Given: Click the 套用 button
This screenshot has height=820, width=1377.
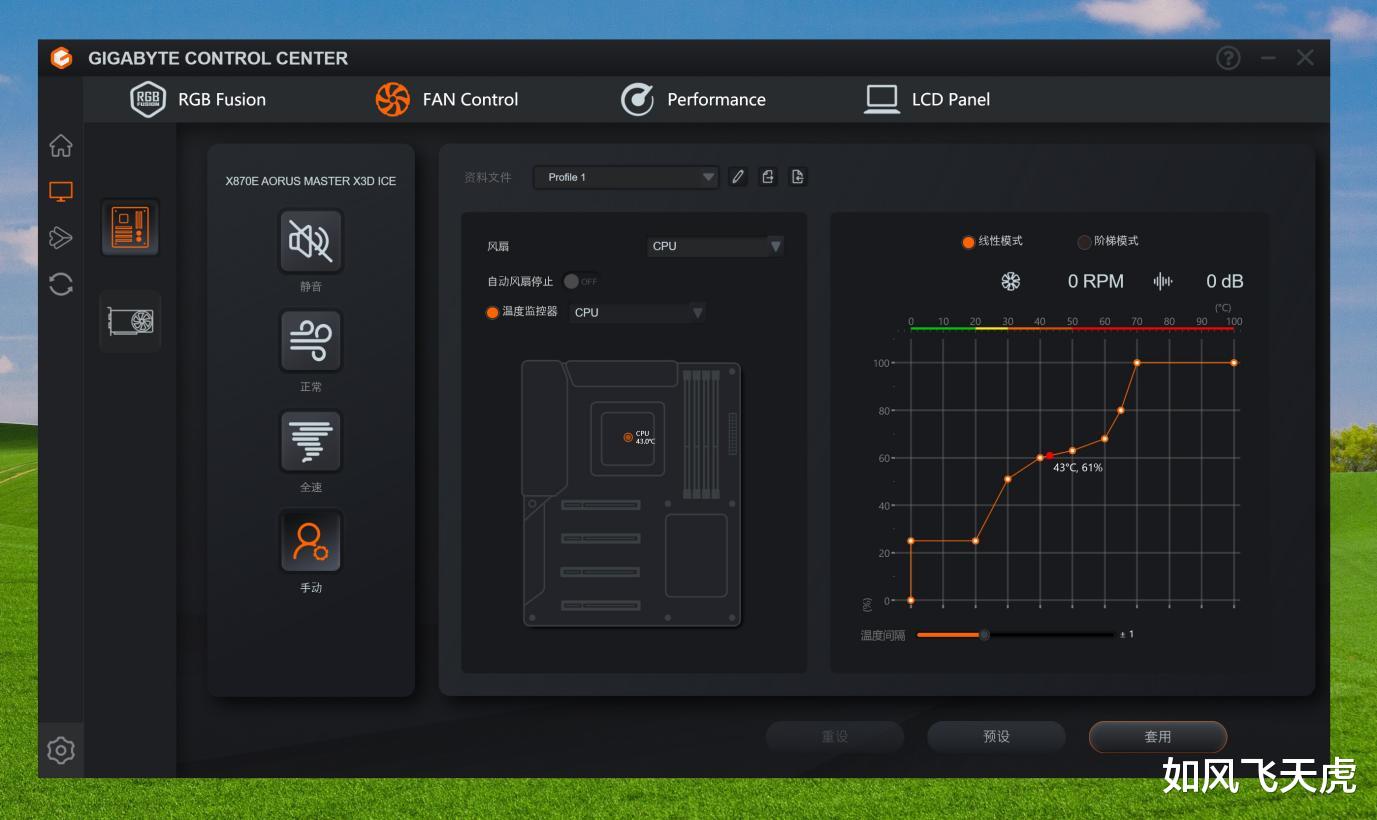Looking at the screenshot, I should [x=1158, y=736].
